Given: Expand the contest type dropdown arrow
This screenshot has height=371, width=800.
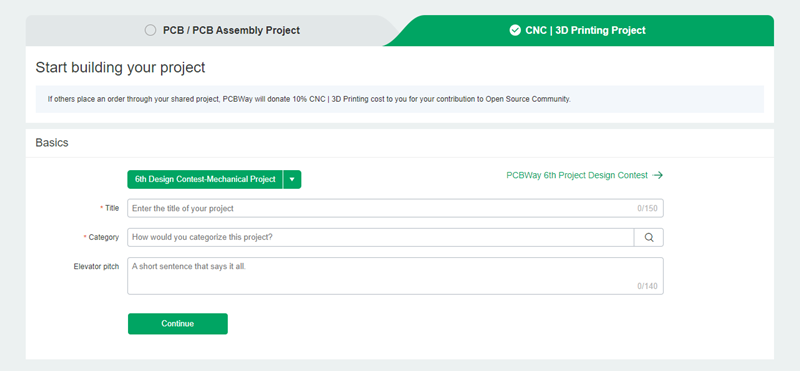Looking at the screenshot, I should click(292, 180).
